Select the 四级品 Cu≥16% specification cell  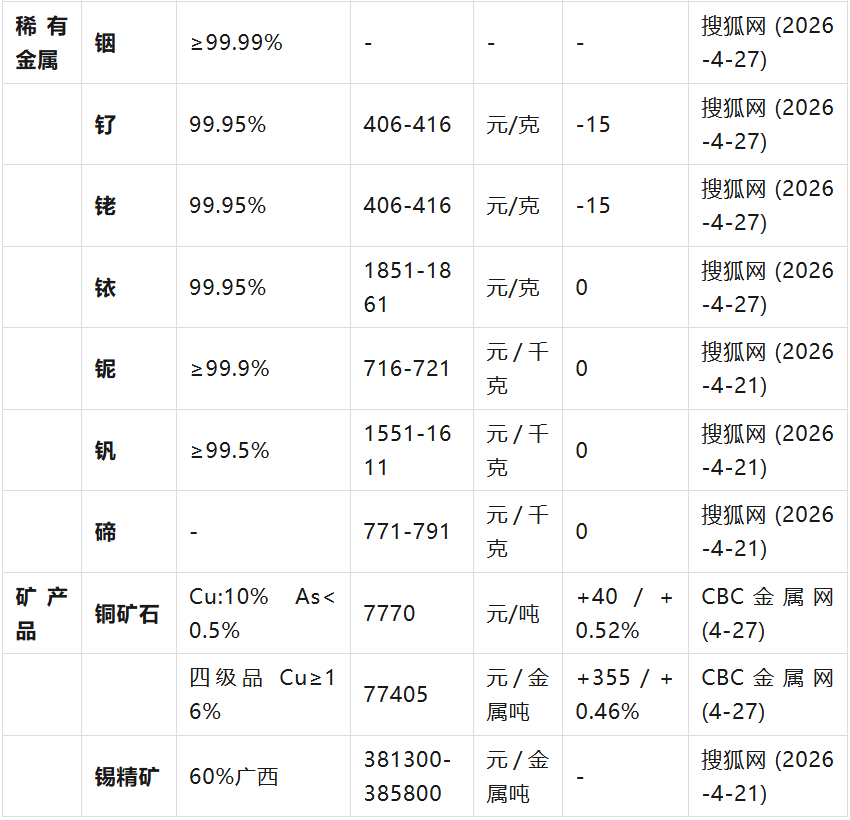tap(263, 695)
